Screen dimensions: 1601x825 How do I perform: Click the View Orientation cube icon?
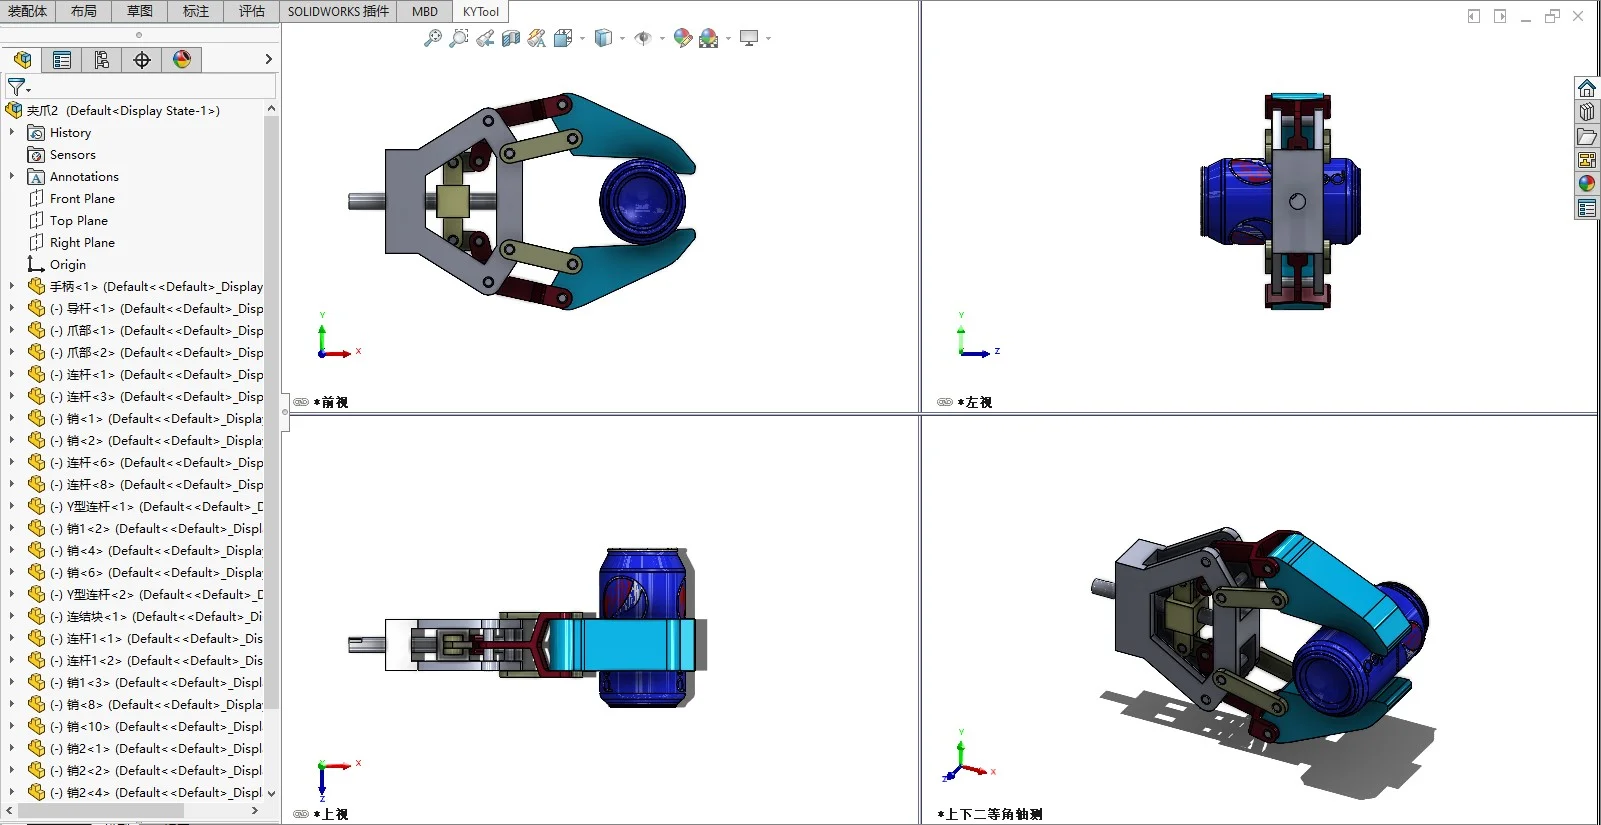click(x=563, y=38)
